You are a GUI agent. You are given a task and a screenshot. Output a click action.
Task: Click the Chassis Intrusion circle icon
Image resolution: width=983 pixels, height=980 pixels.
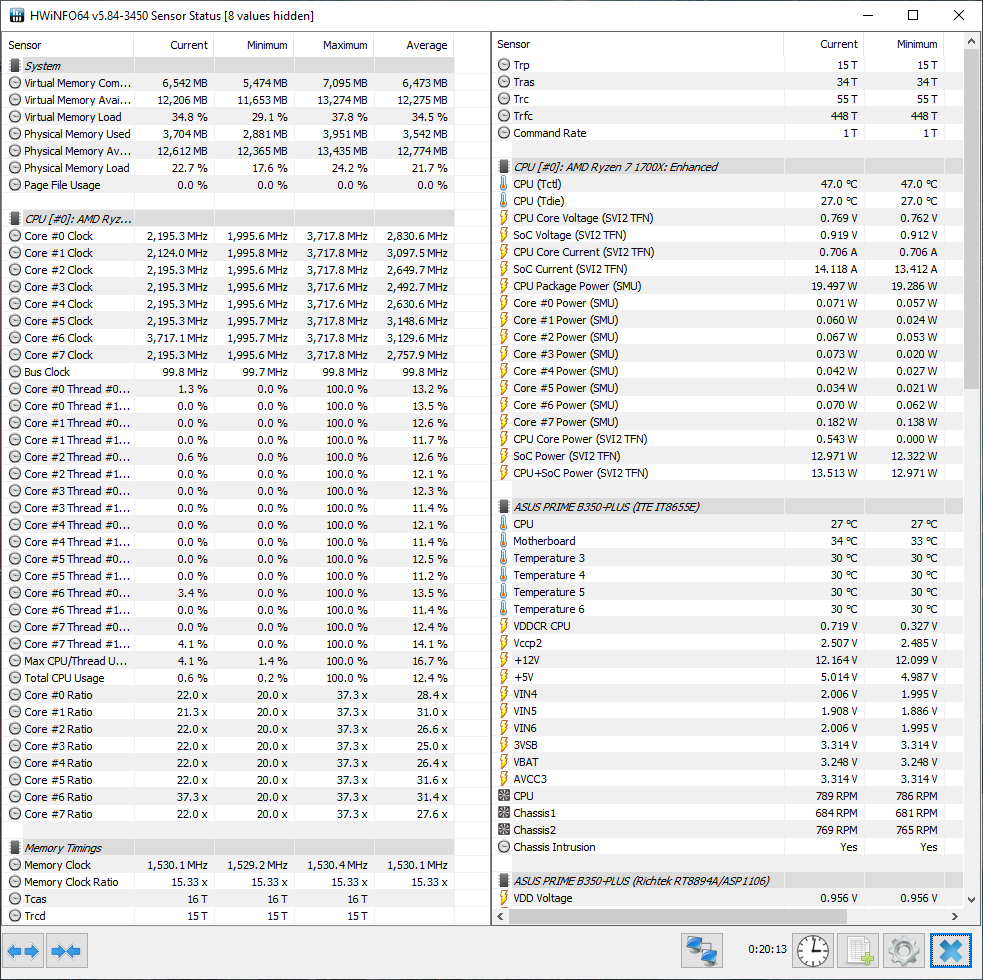coord(503,846)
